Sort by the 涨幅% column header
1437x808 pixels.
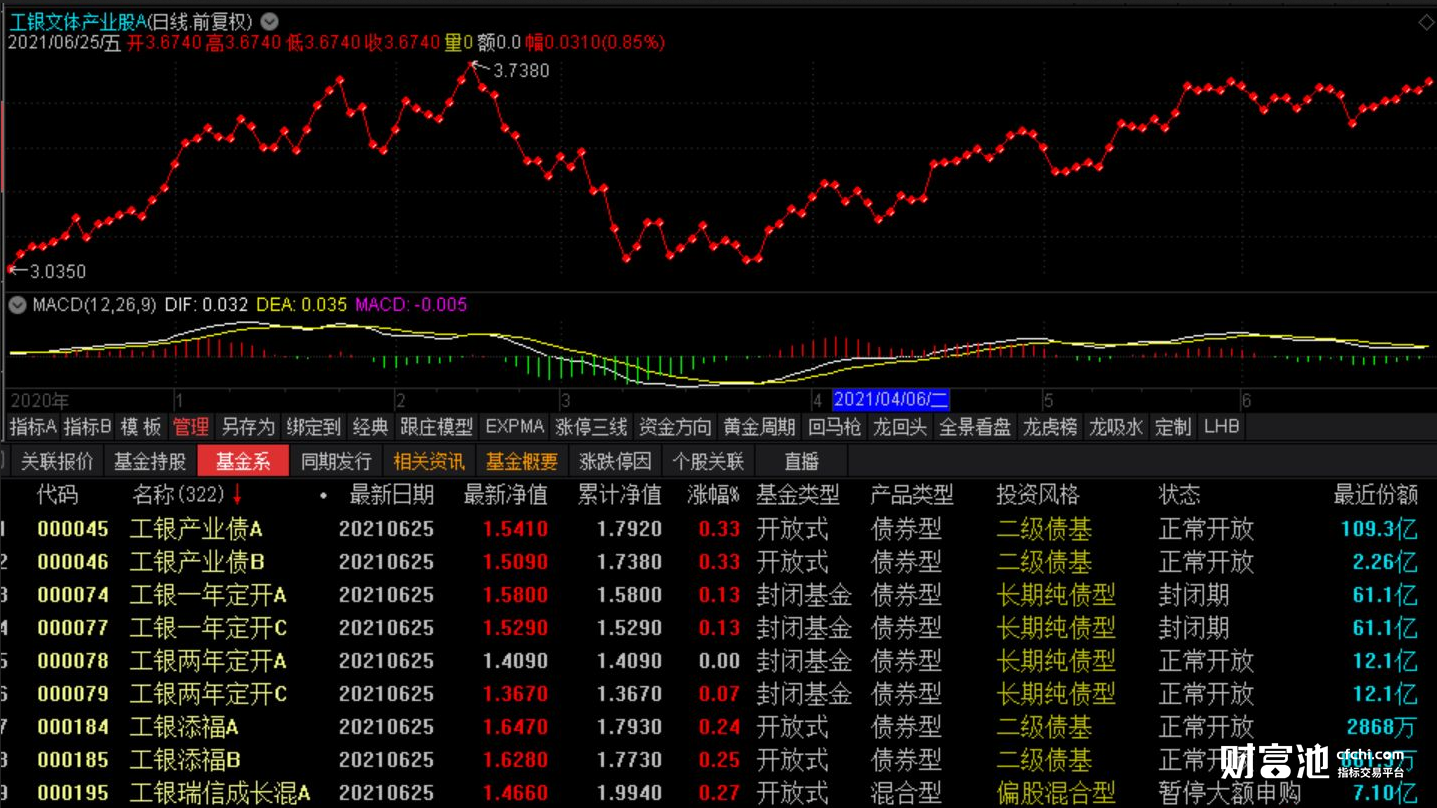tap(713, 495)
